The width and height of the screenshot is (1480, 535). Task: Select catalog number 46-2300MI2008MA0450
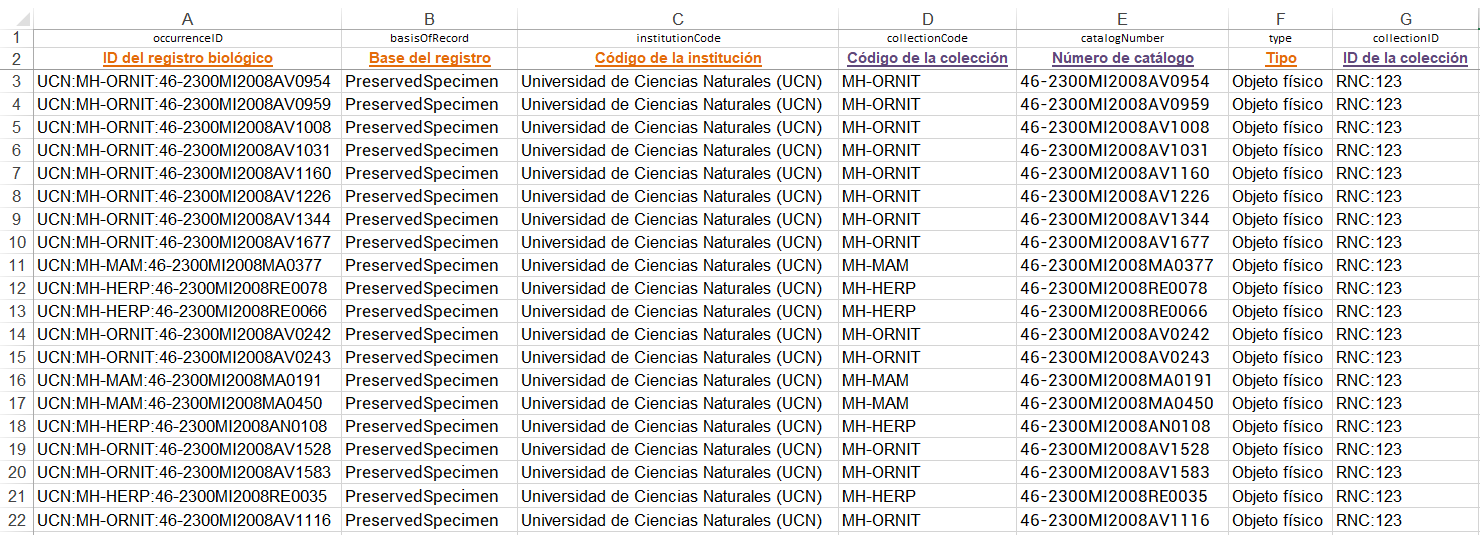[1122, 403]
